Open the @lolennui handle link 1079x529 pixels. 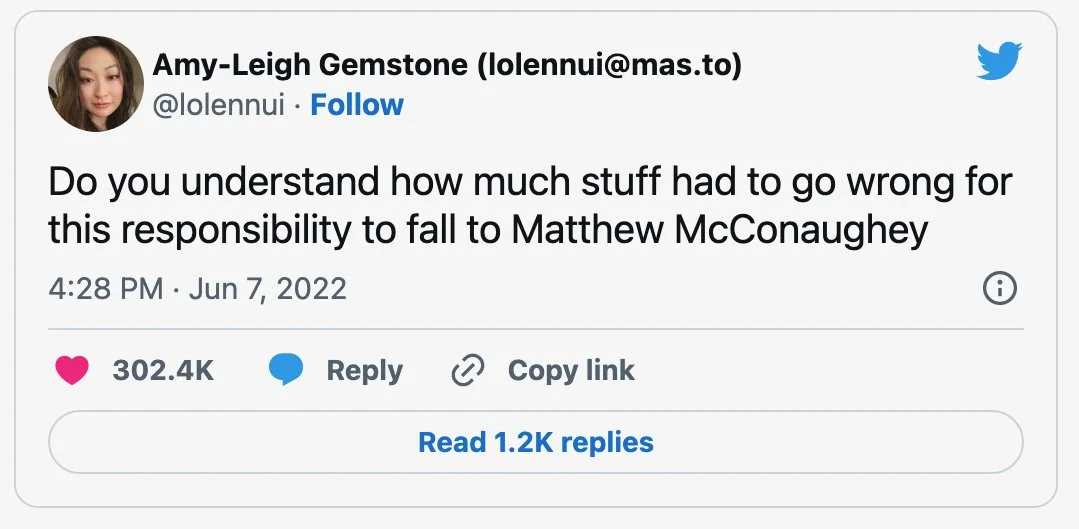point(218,105)
